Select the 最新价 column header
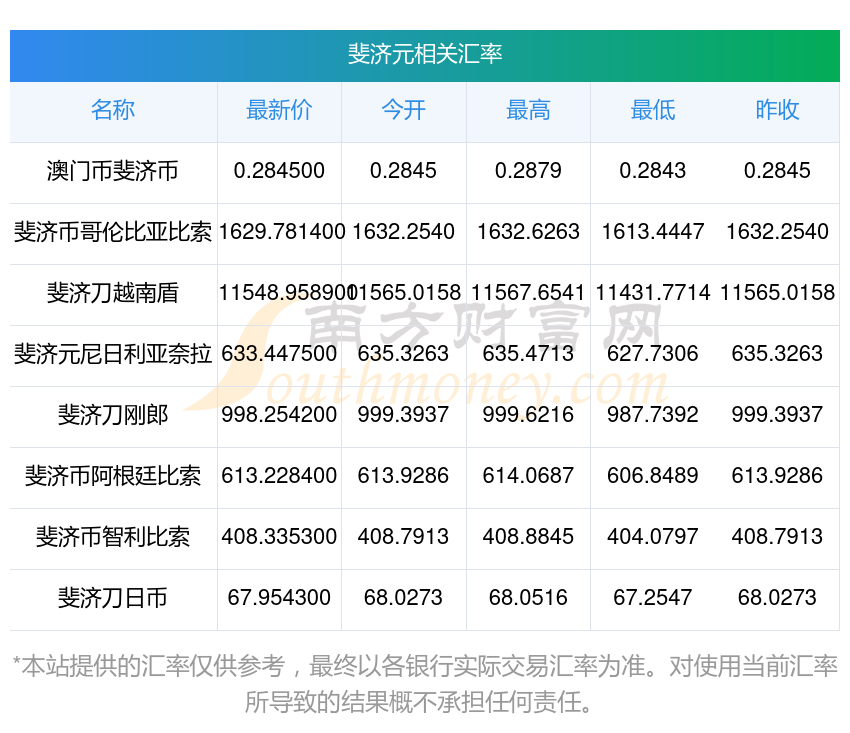The image size is (850, 733). [x=279, y=111]
